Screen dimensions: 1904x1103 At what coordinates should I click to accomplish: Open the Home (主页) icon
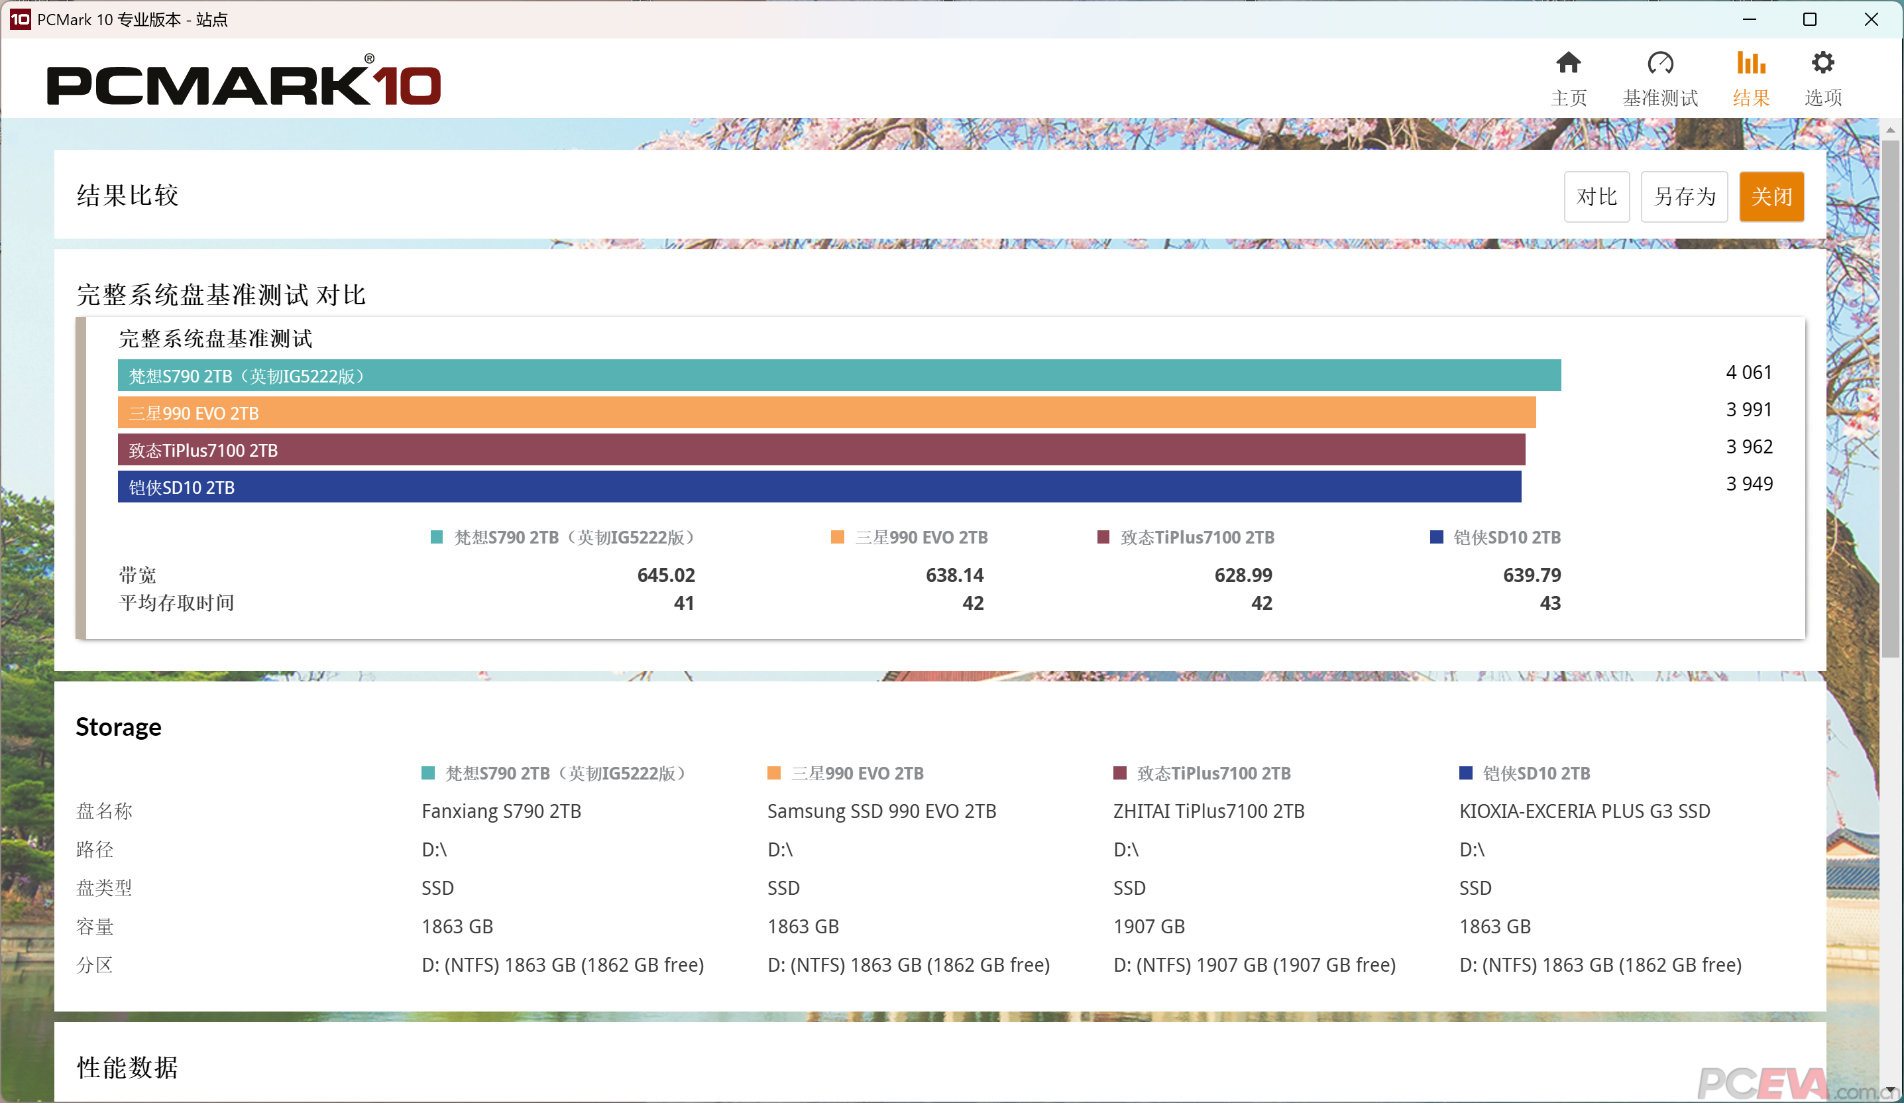coord(1568,64)
